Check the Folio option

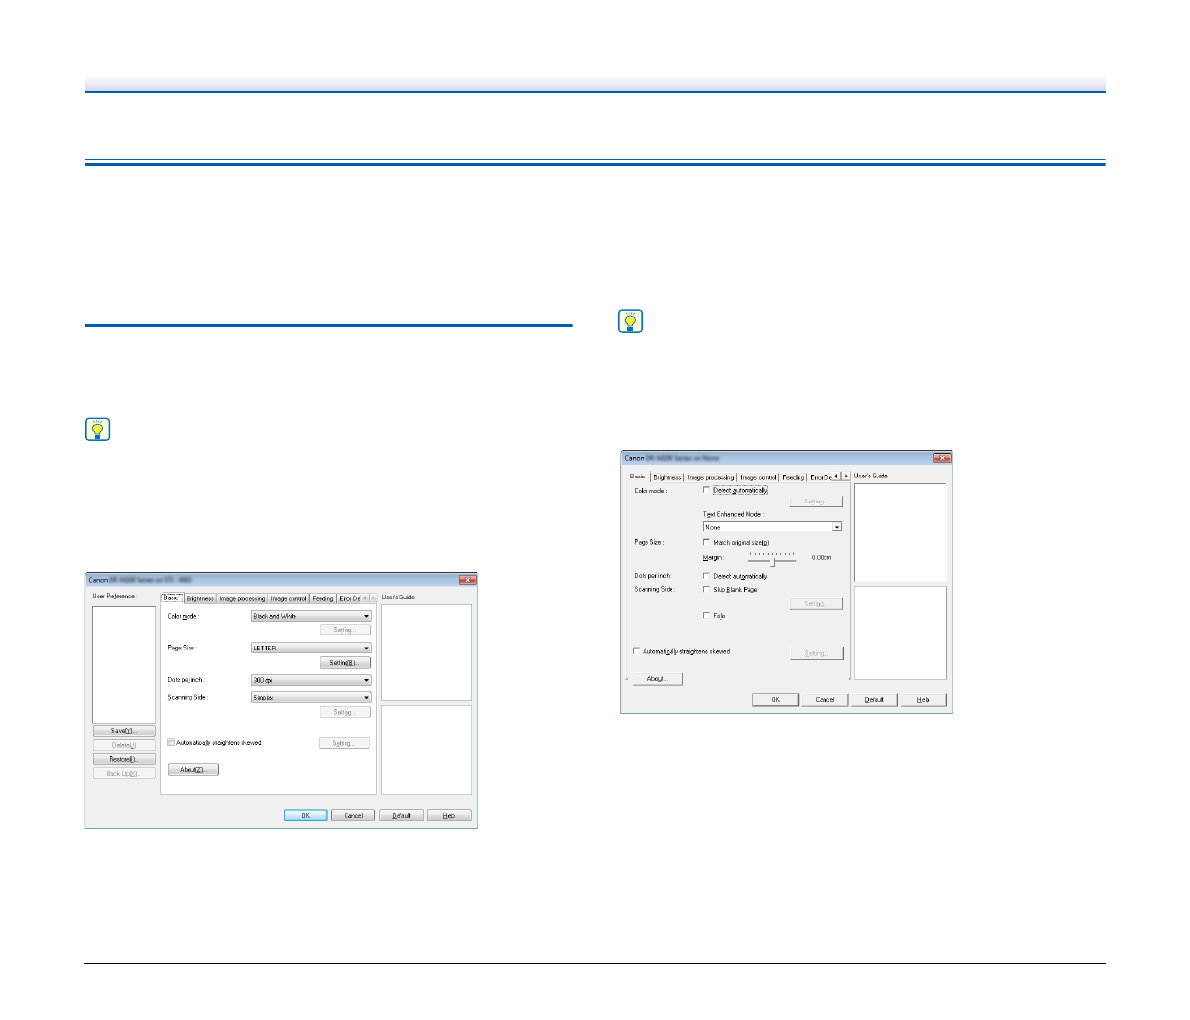(x=707, y=616)
